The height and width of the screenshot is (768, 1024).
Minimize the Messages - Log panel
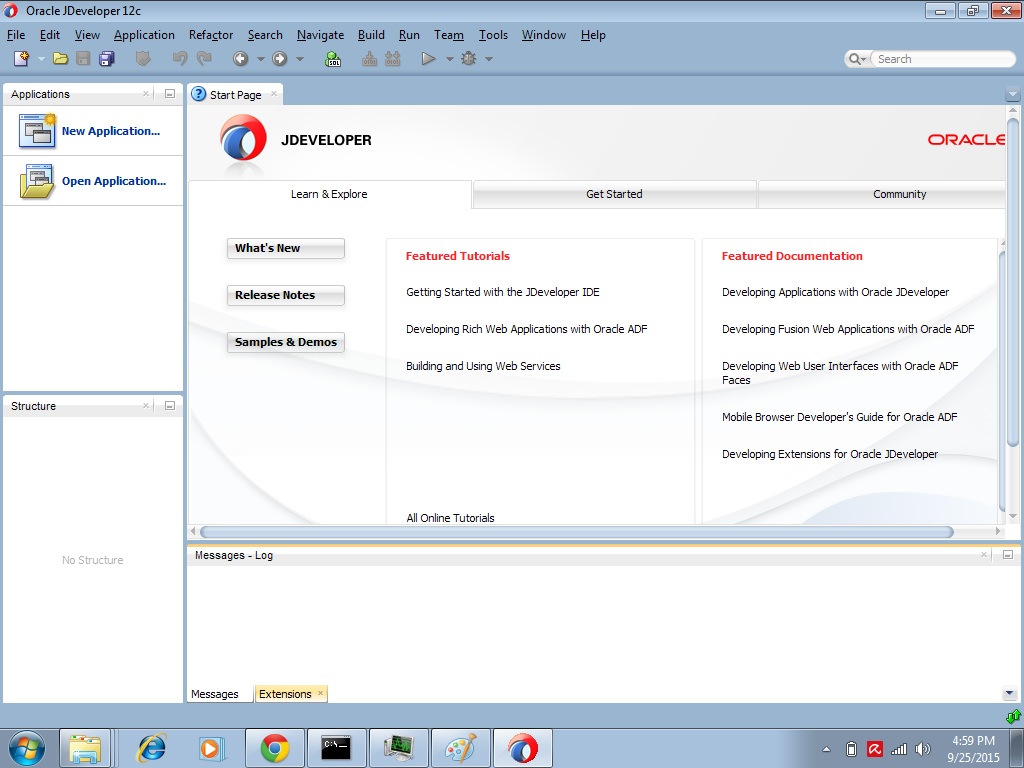coord(1010,555)
